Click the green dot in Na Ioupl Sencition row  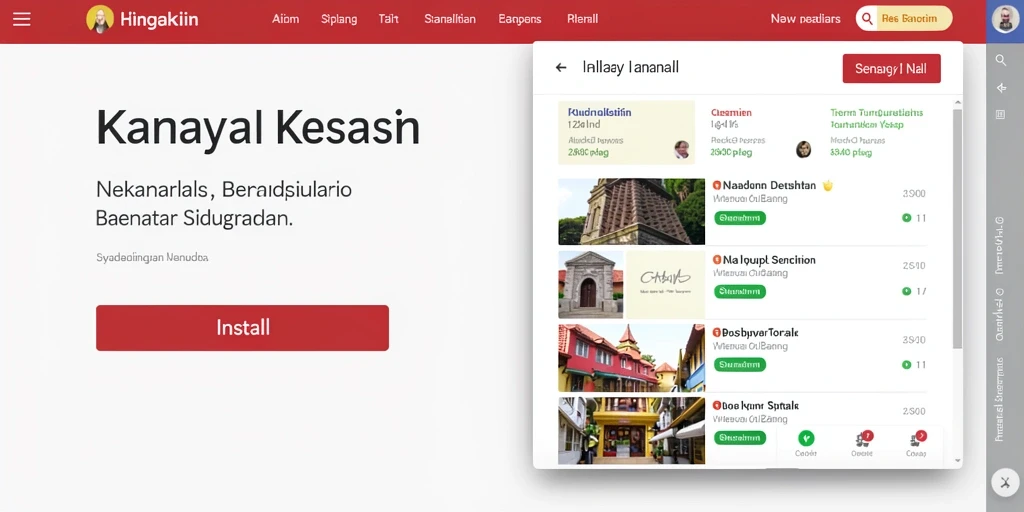click(x=906, y=291)
